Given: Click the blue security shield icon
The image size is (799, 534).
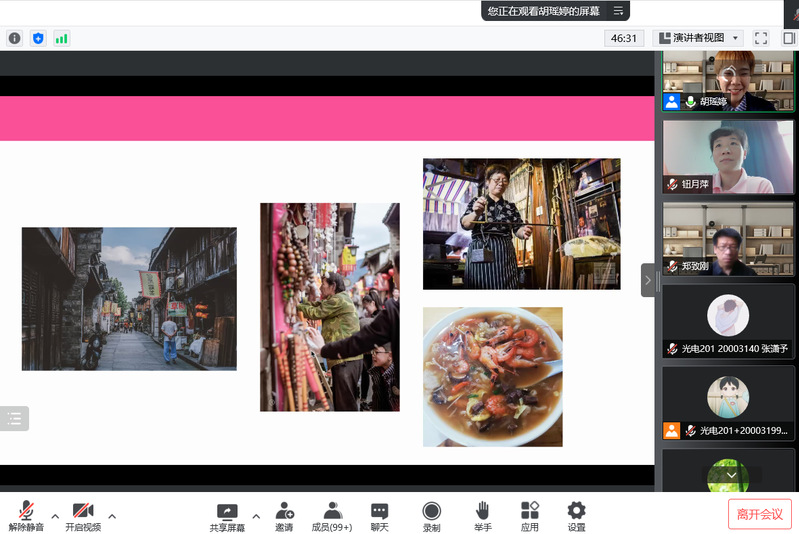Looking at the screenshot, I should click(38, 38).
